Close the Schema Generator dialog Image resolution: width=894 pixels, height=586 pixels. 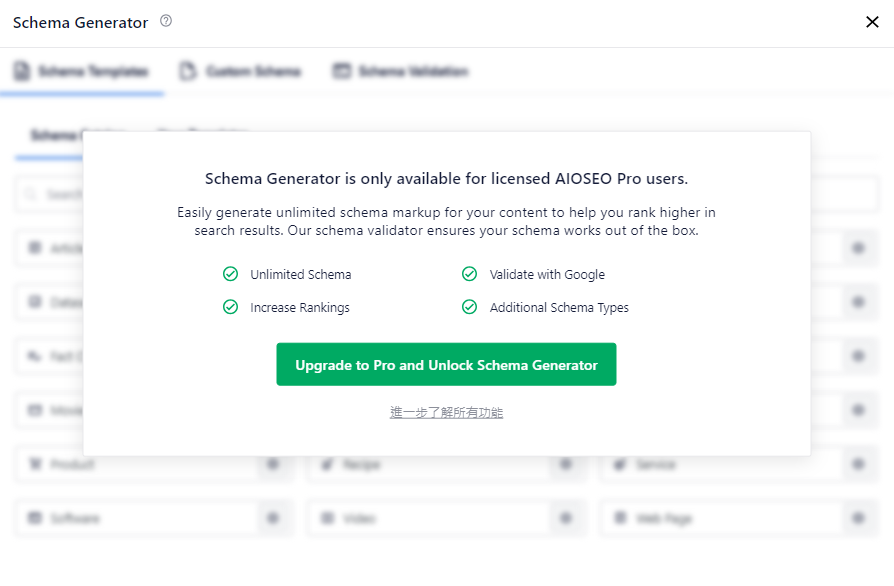tap(872, 22)
